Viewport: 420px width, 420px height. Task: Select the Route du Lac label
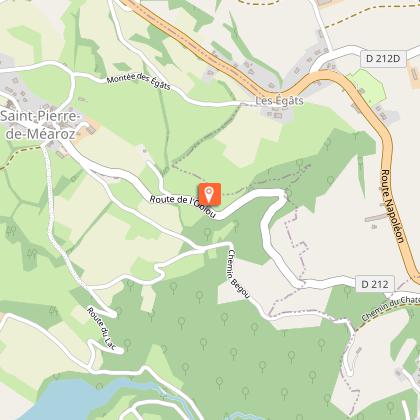coord(101,329)
